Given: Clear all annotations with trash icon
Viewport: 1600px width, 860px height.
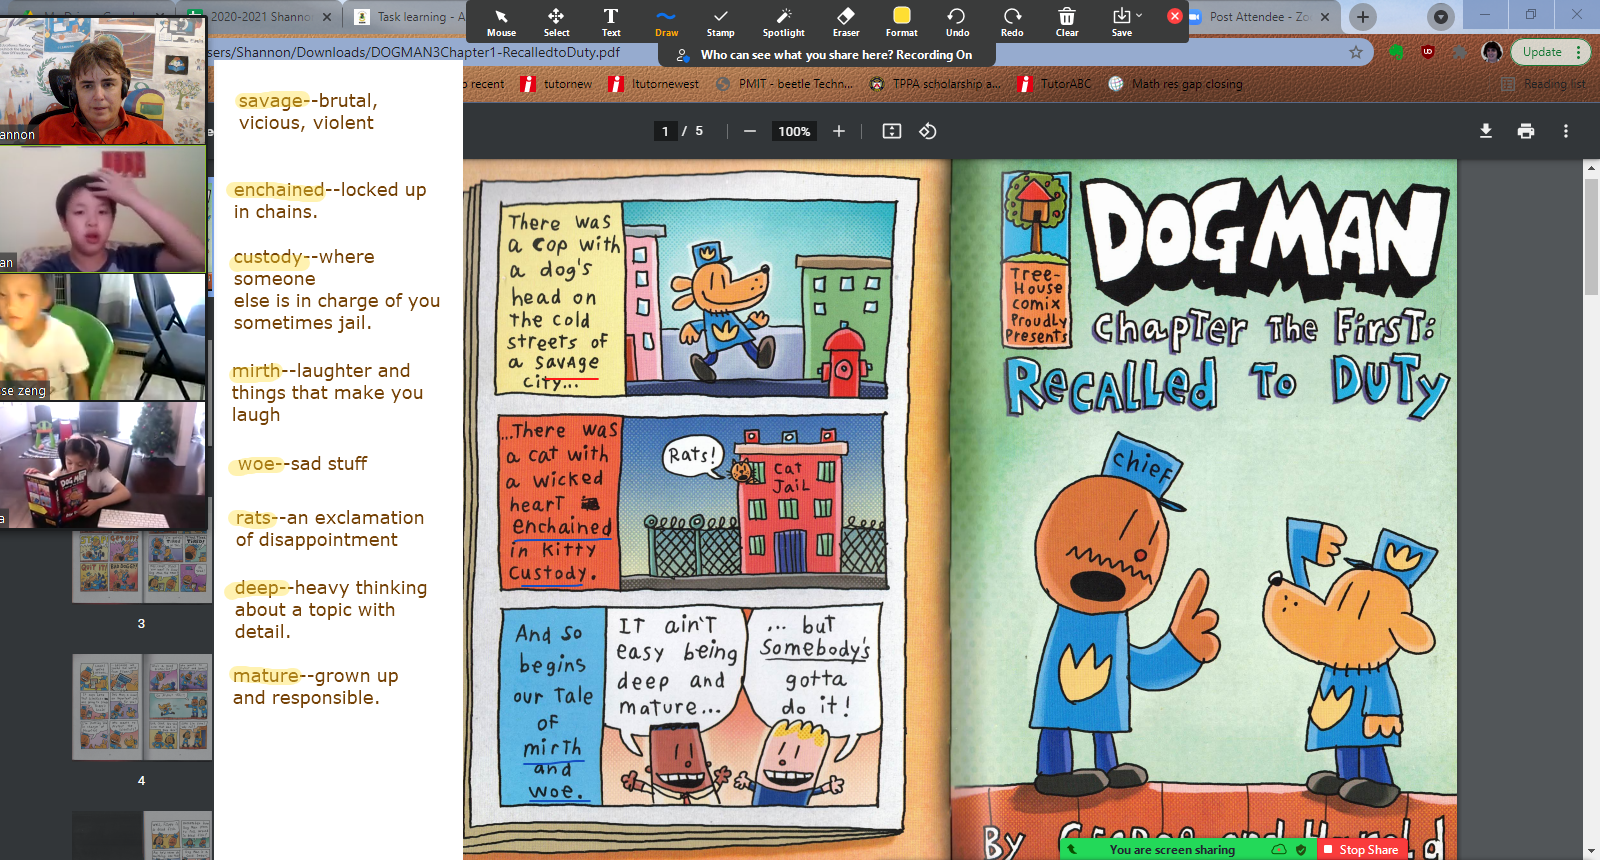Looking at the screenshot, I should pyautogui.click(x=1067, y=21).
